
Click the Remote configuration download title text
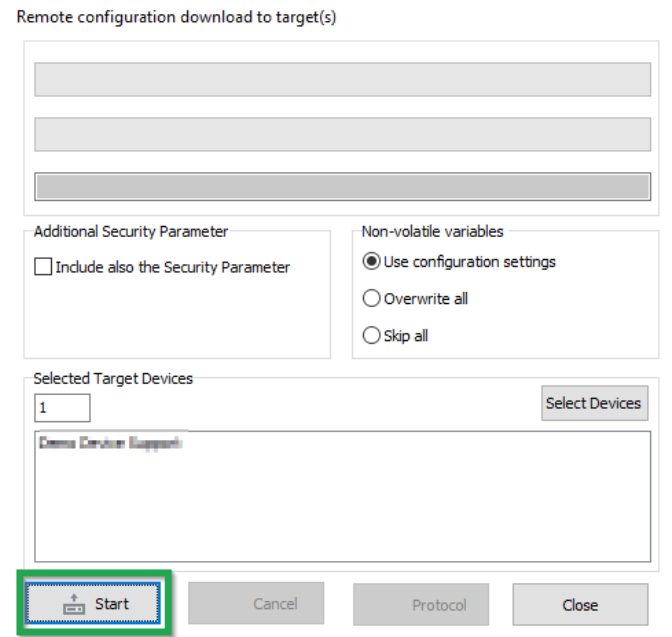pyautogui.click(x=177, y=18)
